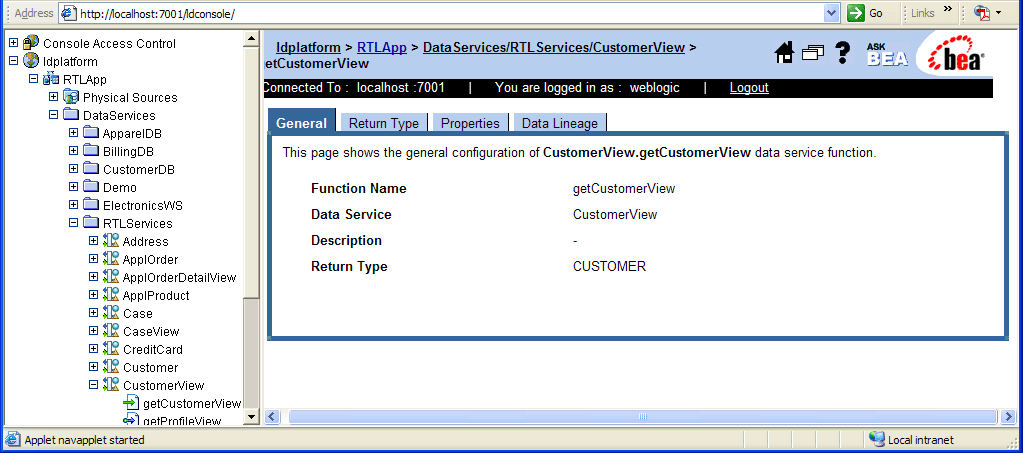Collapse the RTLServices folder node

click(x=74, y=223)
